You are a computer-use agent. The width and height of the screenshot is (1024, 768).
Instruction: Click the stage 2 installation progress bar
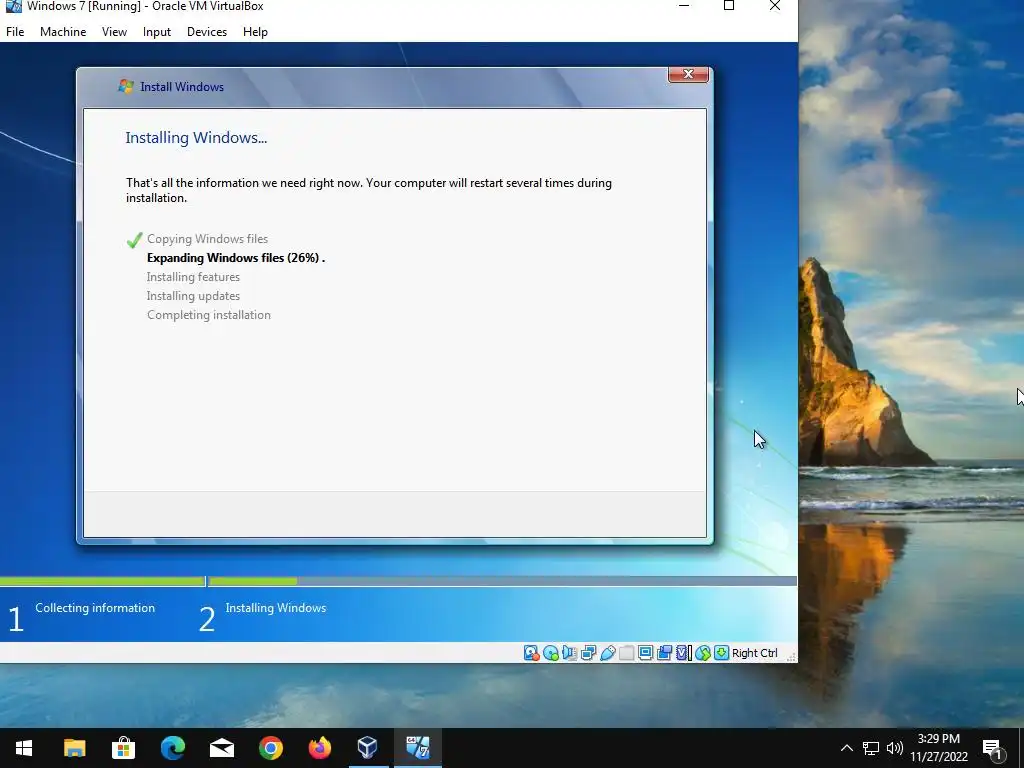coord(502,581)
